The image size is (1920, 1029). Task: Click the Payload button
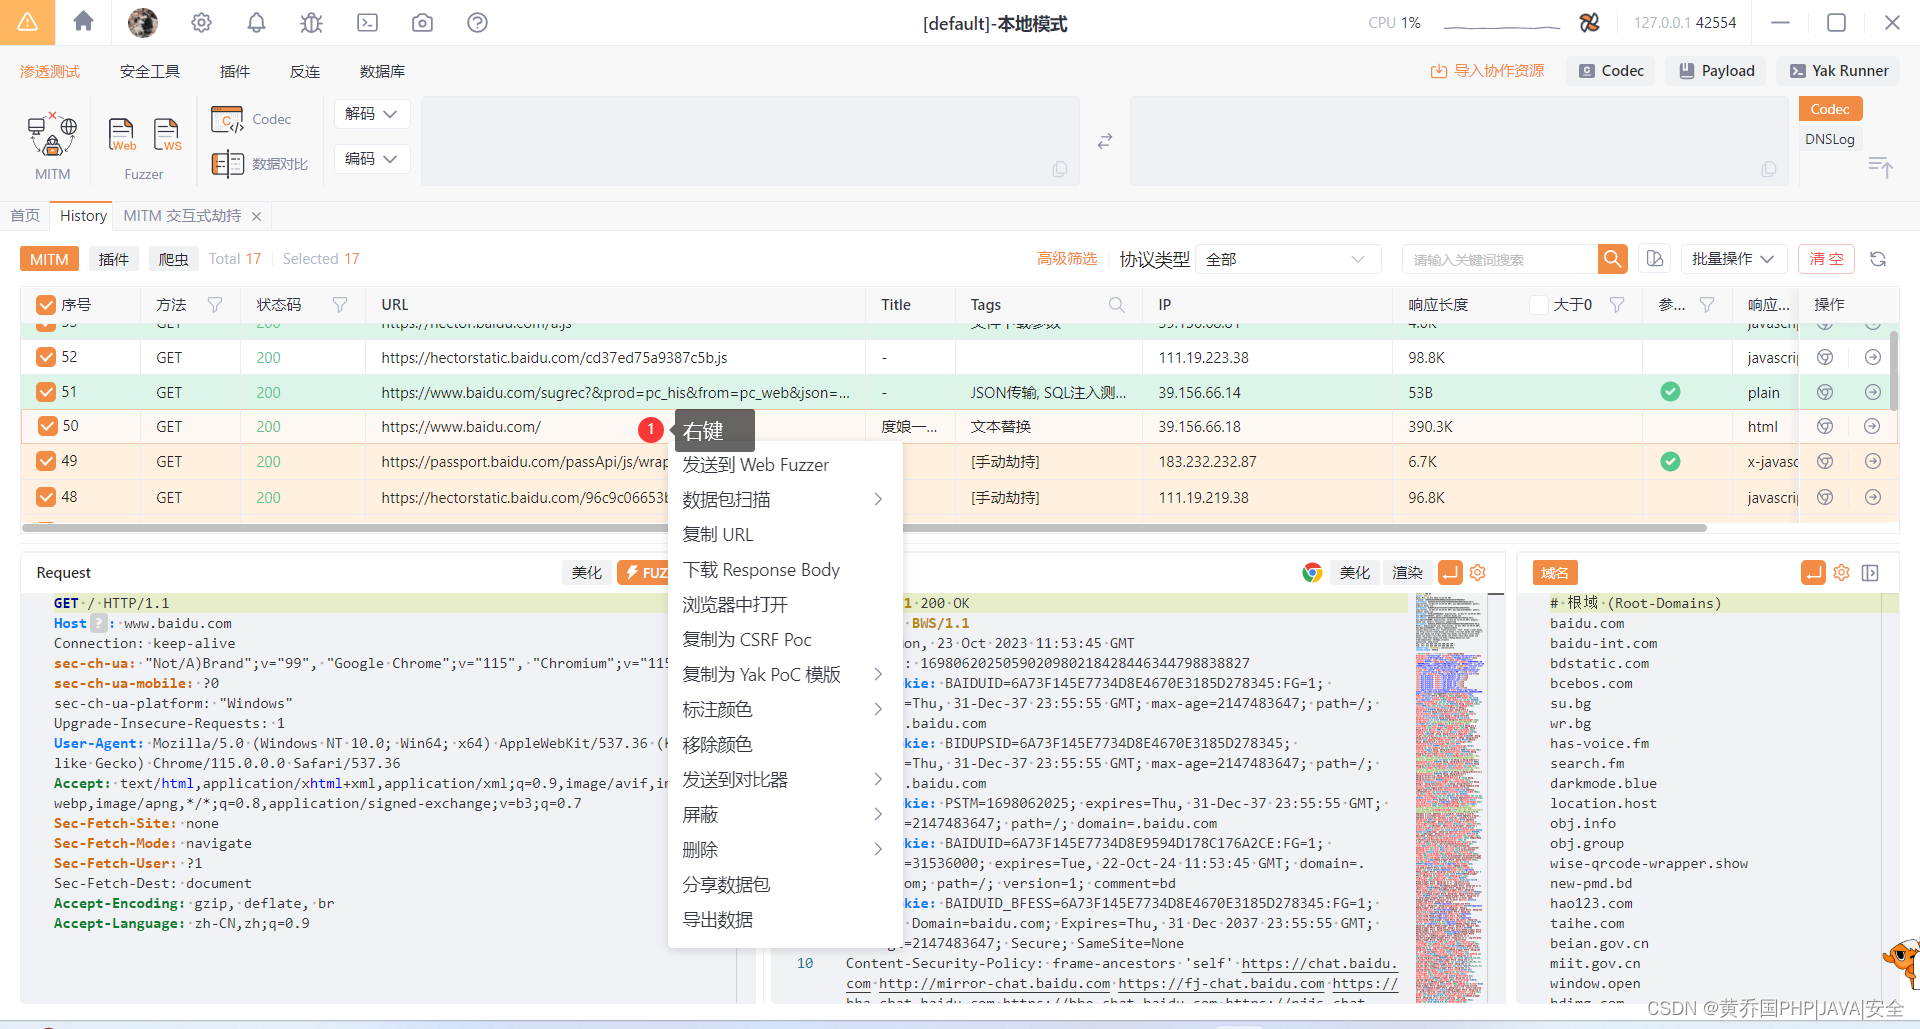click(1717, 71)
